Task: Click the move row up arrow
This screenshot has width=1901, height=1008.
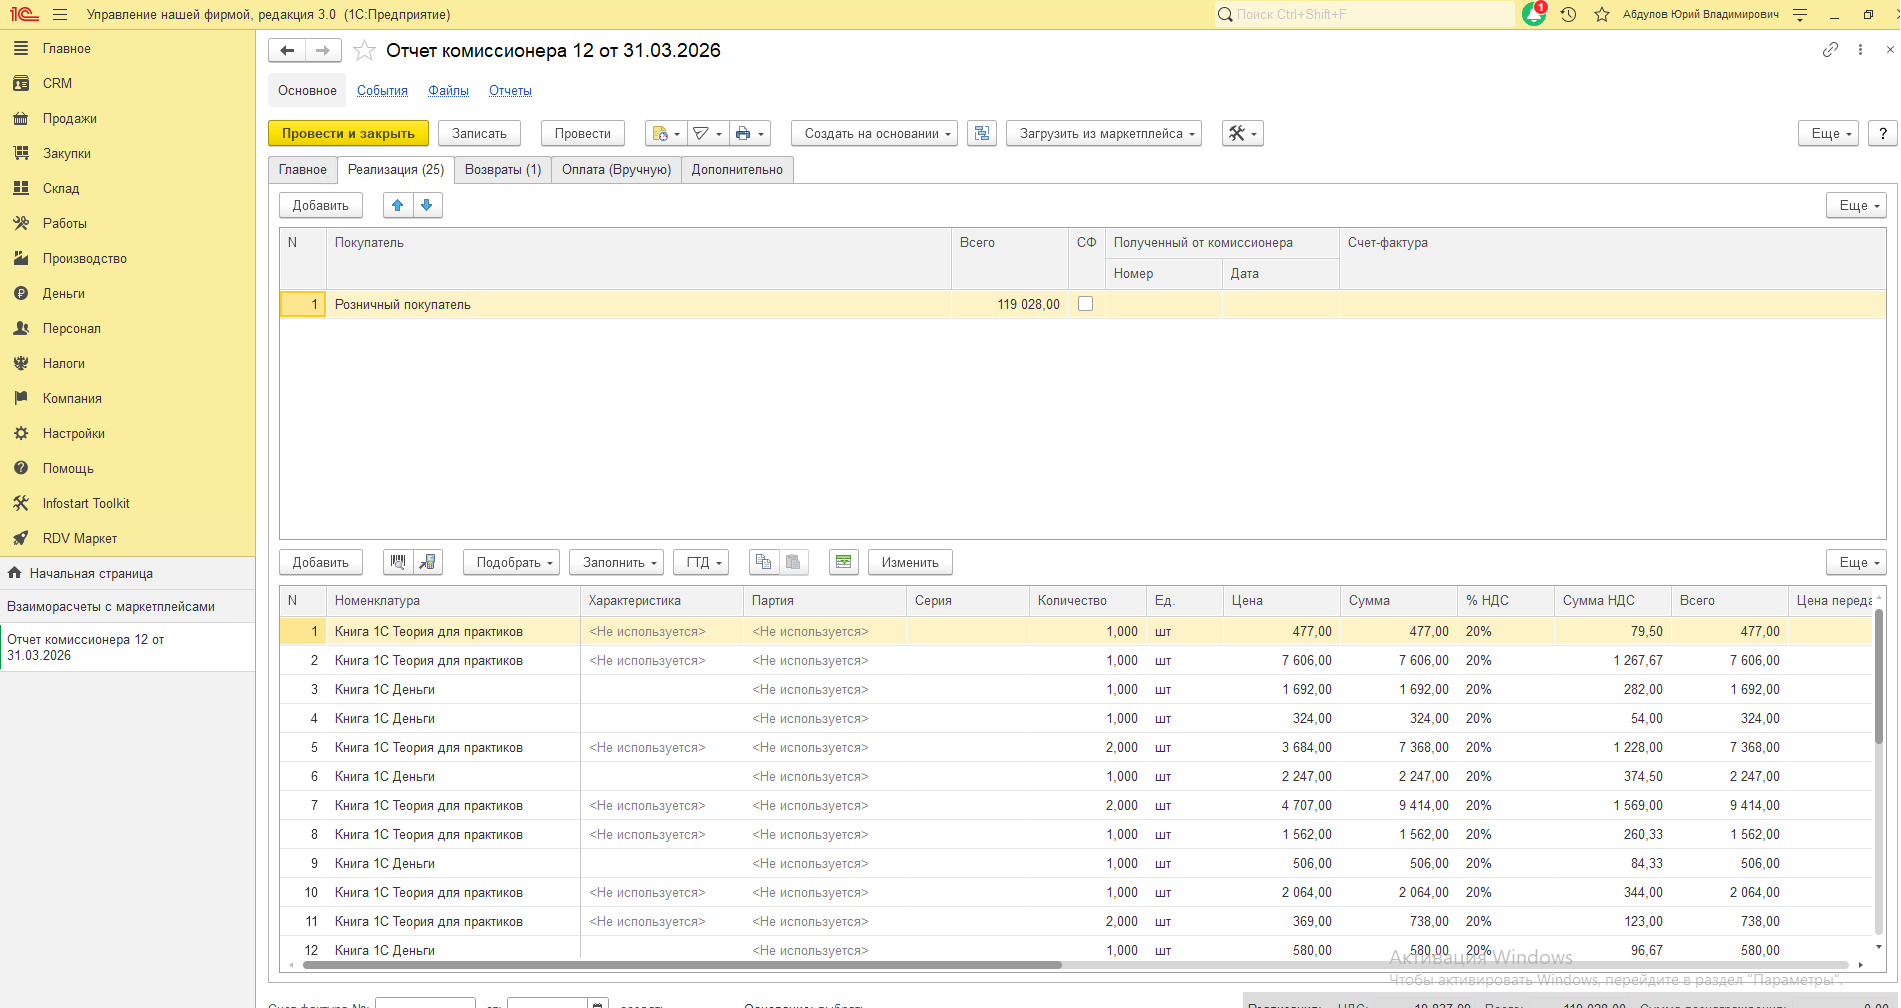Action: tap(397, 205)
